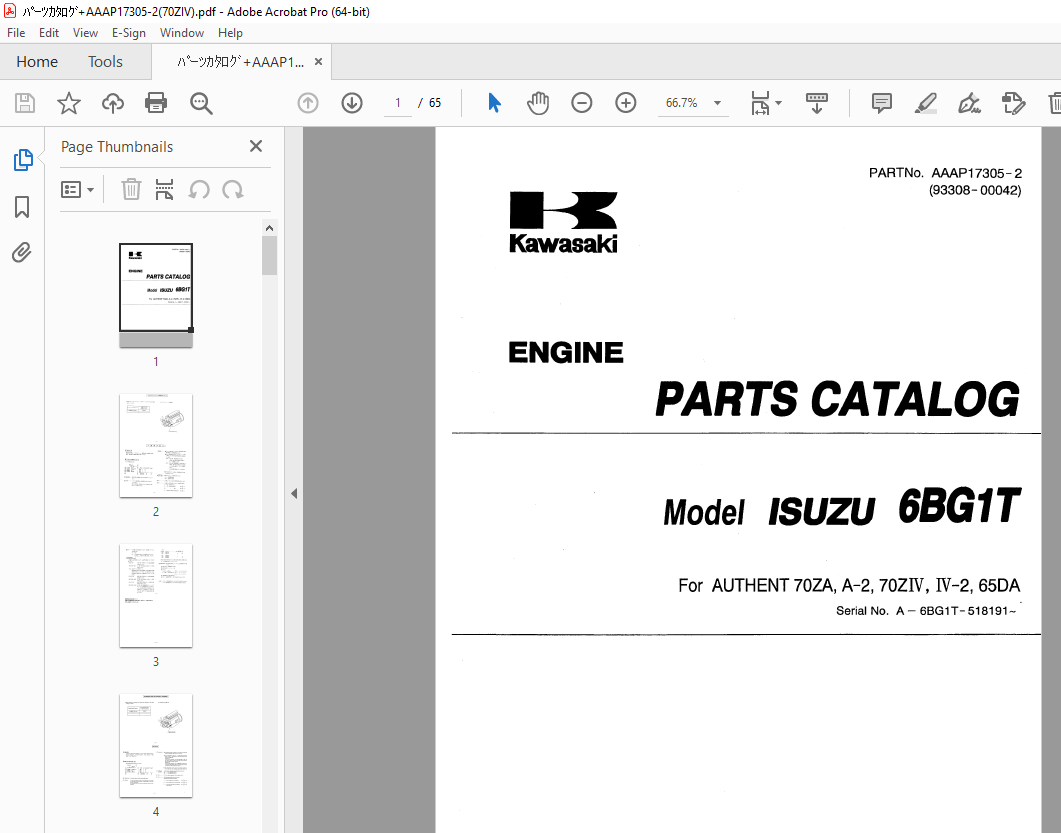Collapse the navigation pane with side arrow

[294, 493]
